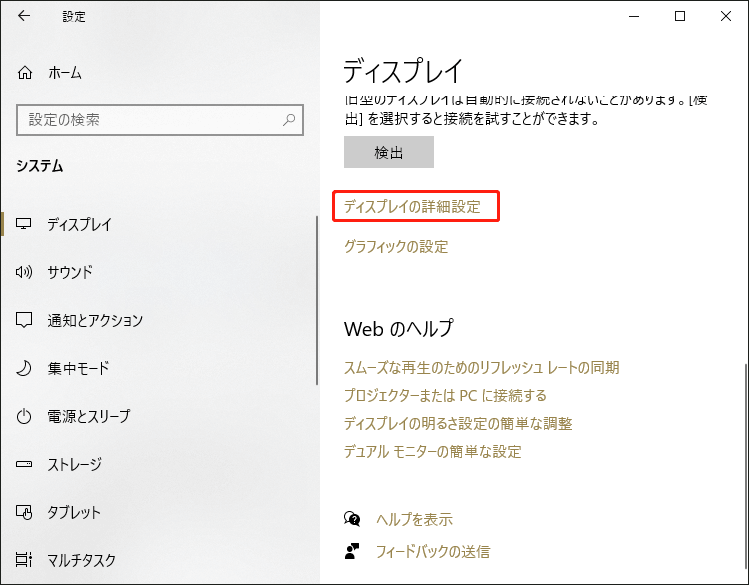Open グラフィックの設定 link
Screen dimensions: 749x585
[396, 246]
